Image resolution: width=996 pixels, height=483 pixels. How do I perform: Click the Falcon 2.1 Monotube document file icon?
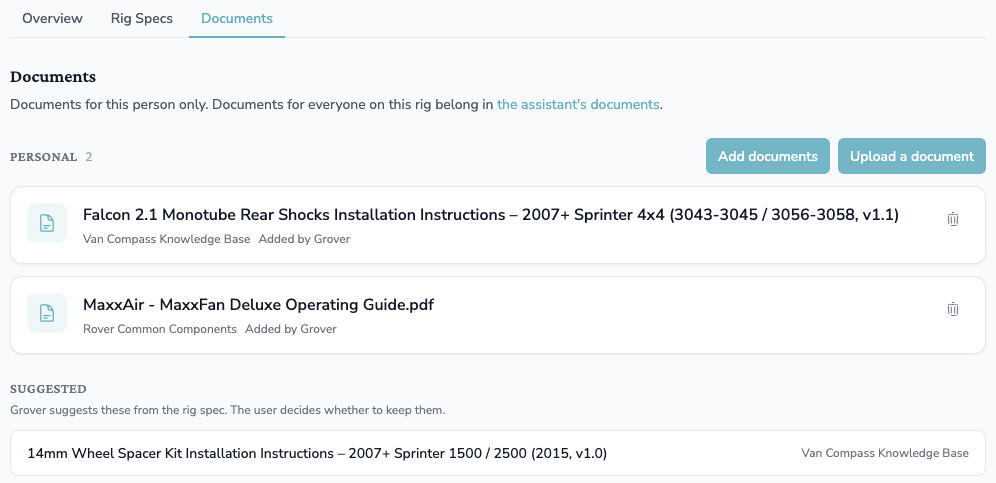pyautogui.click(x=47, y=223)
